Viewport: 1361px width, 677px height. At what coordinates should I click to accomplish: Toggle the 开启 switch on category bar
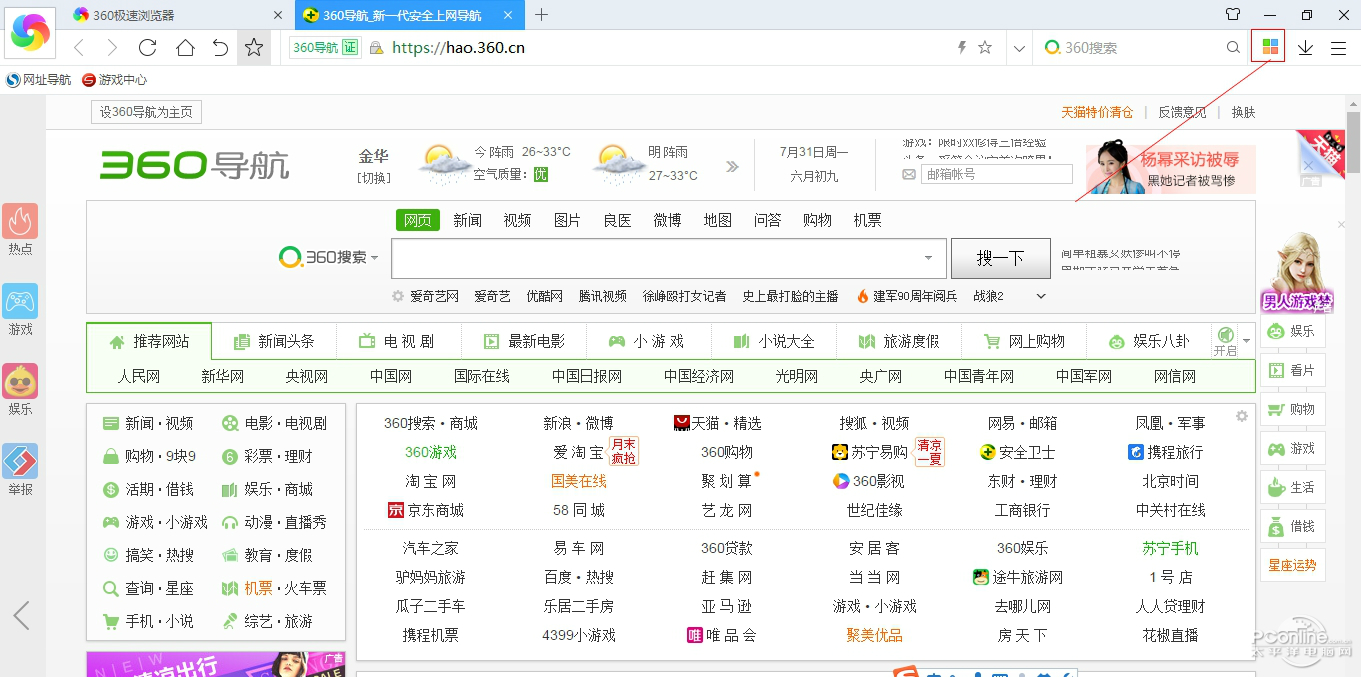pos(1225,341)
